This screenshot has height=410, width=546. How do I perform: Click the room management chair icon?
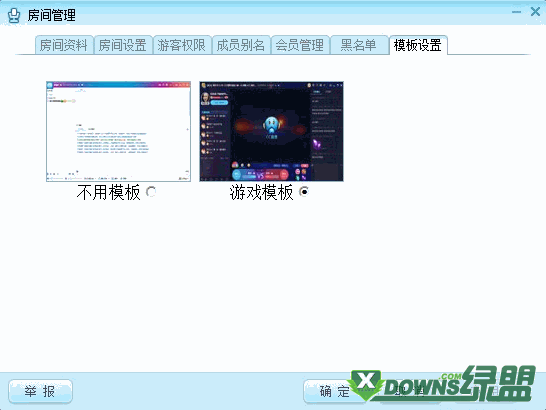coord(14,16)
